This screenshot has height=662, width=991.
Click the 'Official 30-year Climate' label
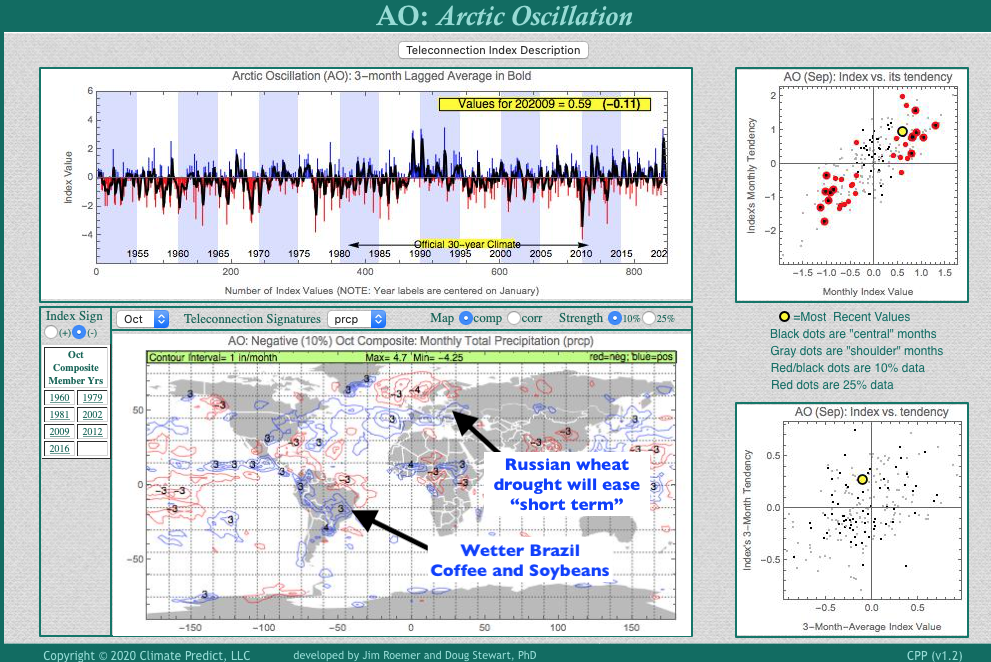click(x=467, y=244)
